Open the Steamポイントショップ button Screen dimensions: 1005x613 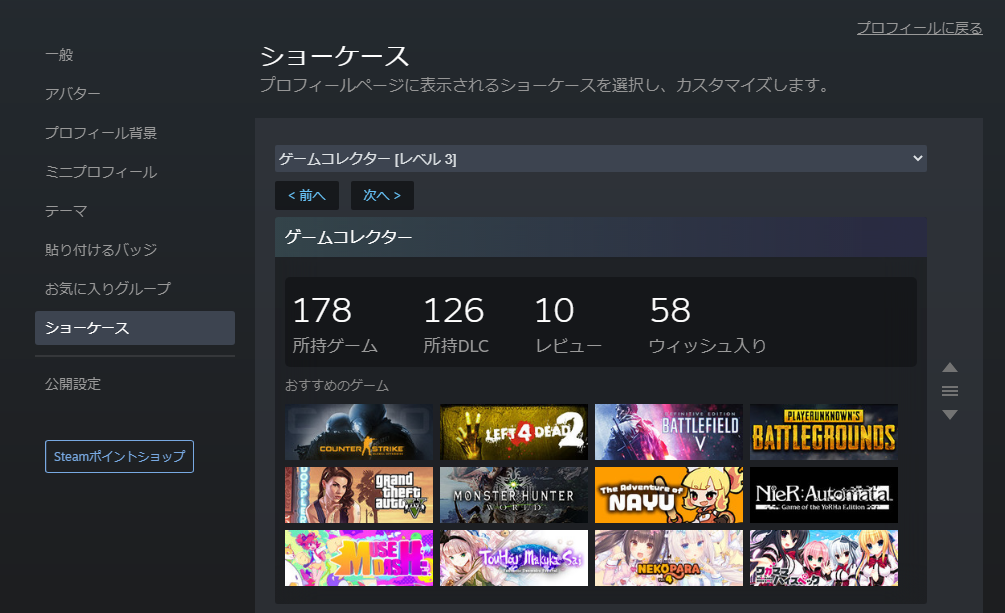119,457
